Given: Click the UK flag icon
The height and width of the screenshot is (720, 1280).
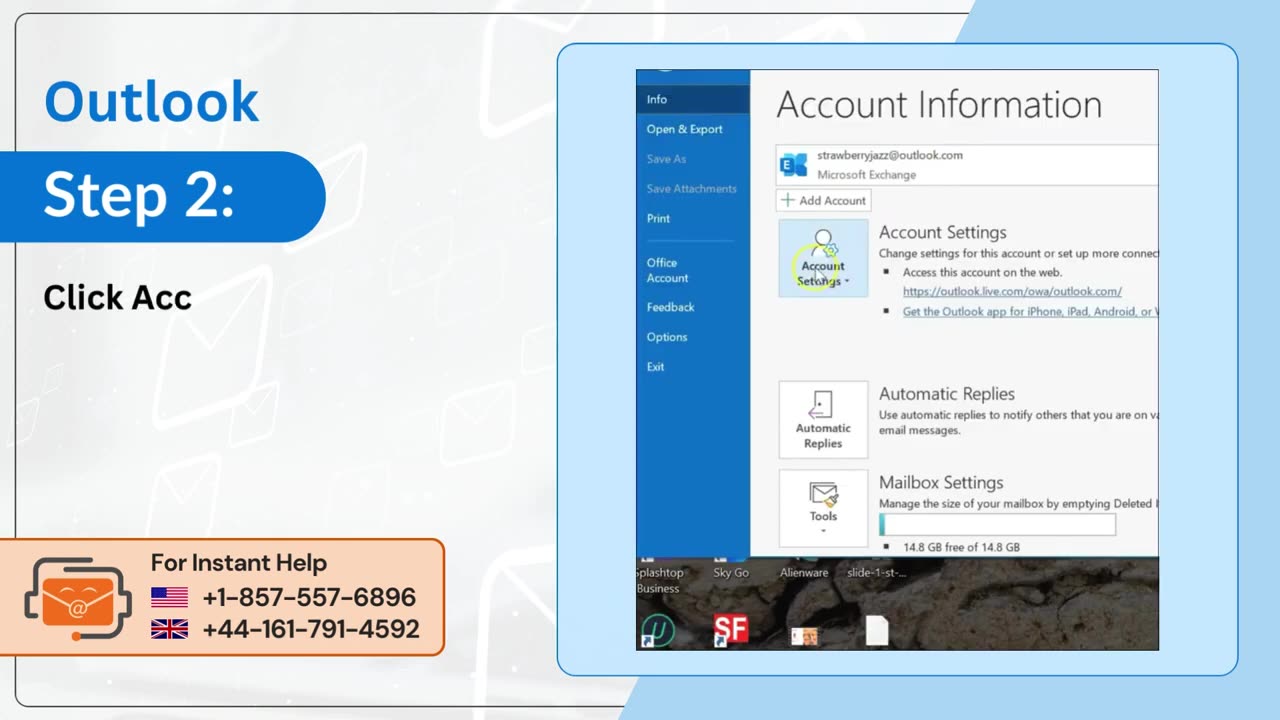Looking at the screenshot, I should click(x=169, y=630).
